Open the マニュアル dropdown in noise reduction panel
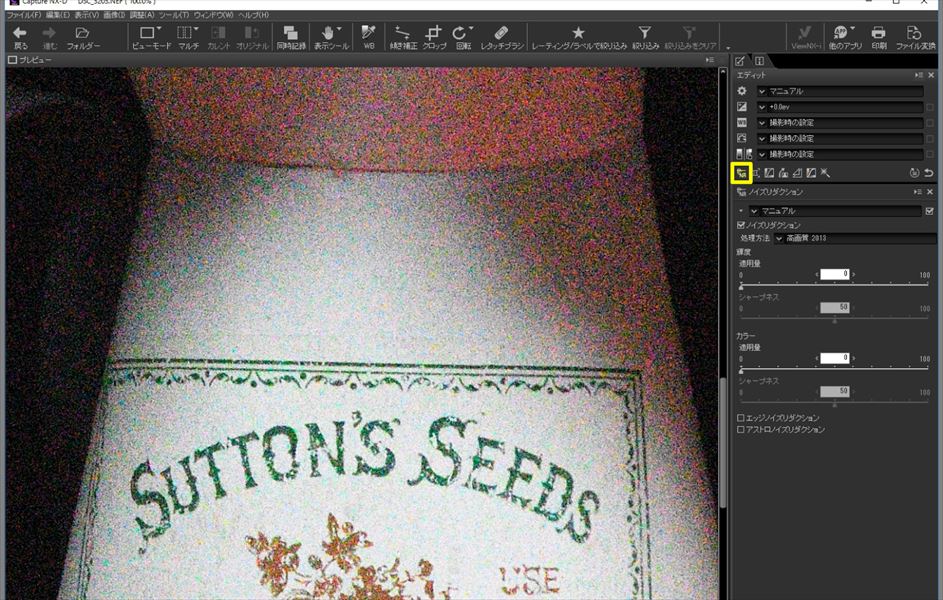943x600 pixels. tap(835, 211)
